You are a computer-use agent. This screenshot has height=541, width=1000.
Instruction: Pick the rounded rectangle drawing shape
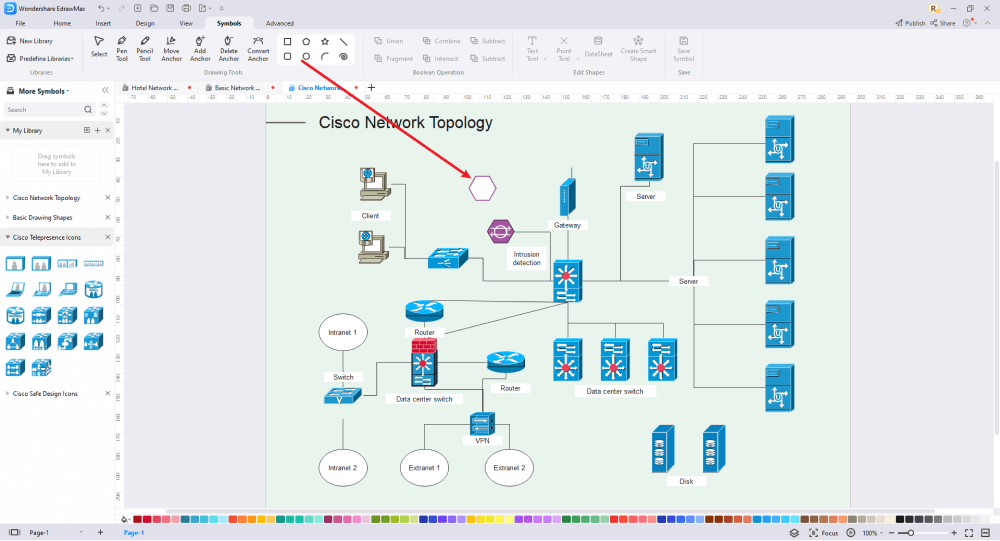[287, 57]
